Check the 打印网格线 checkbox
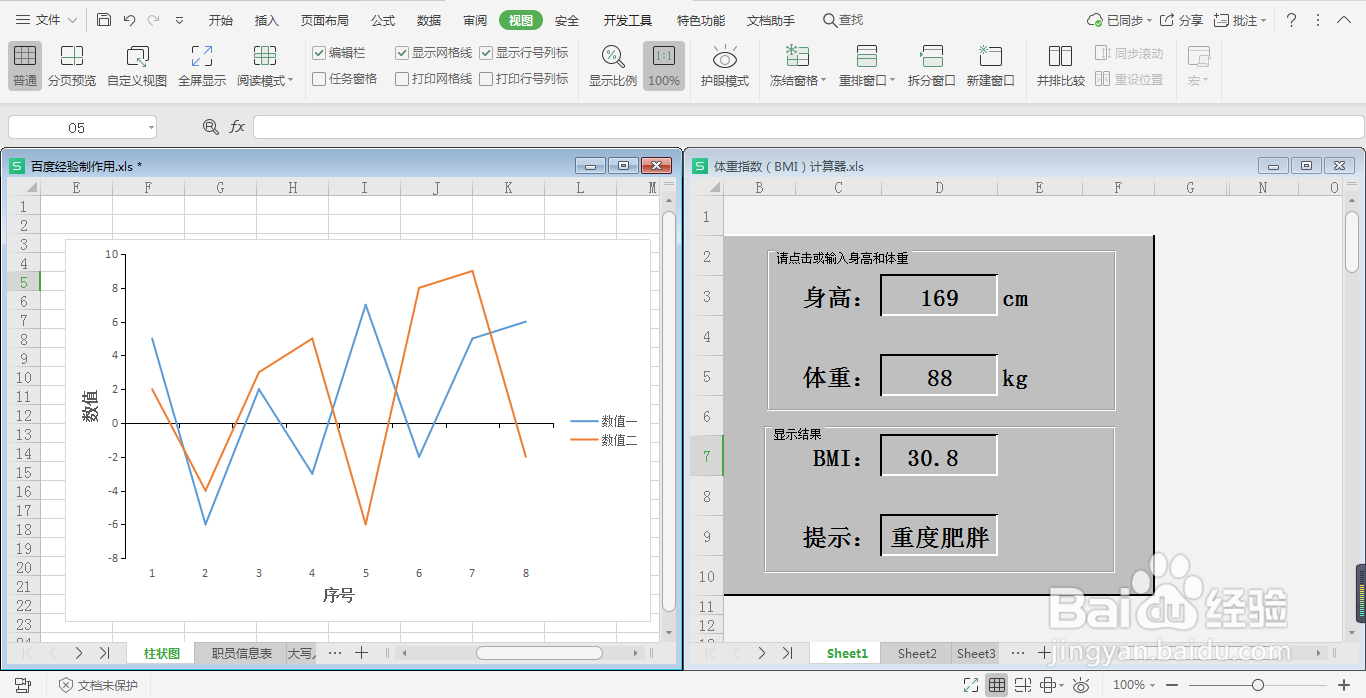Image resolution: width=1366 pixels, height=698 pixels. (x=402, y=79)
